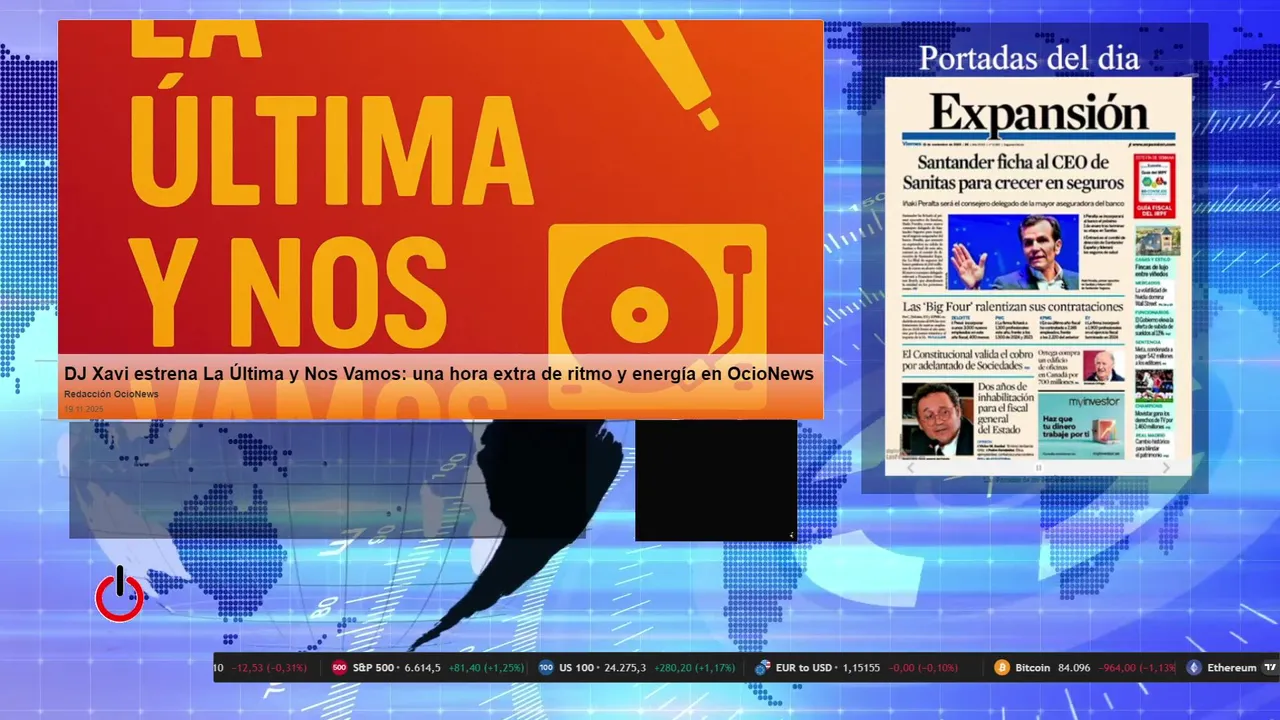Go to previous newspaper cover arrow
The width and height of the screenshot is (1280, 720).
click(x=910, y=467)
